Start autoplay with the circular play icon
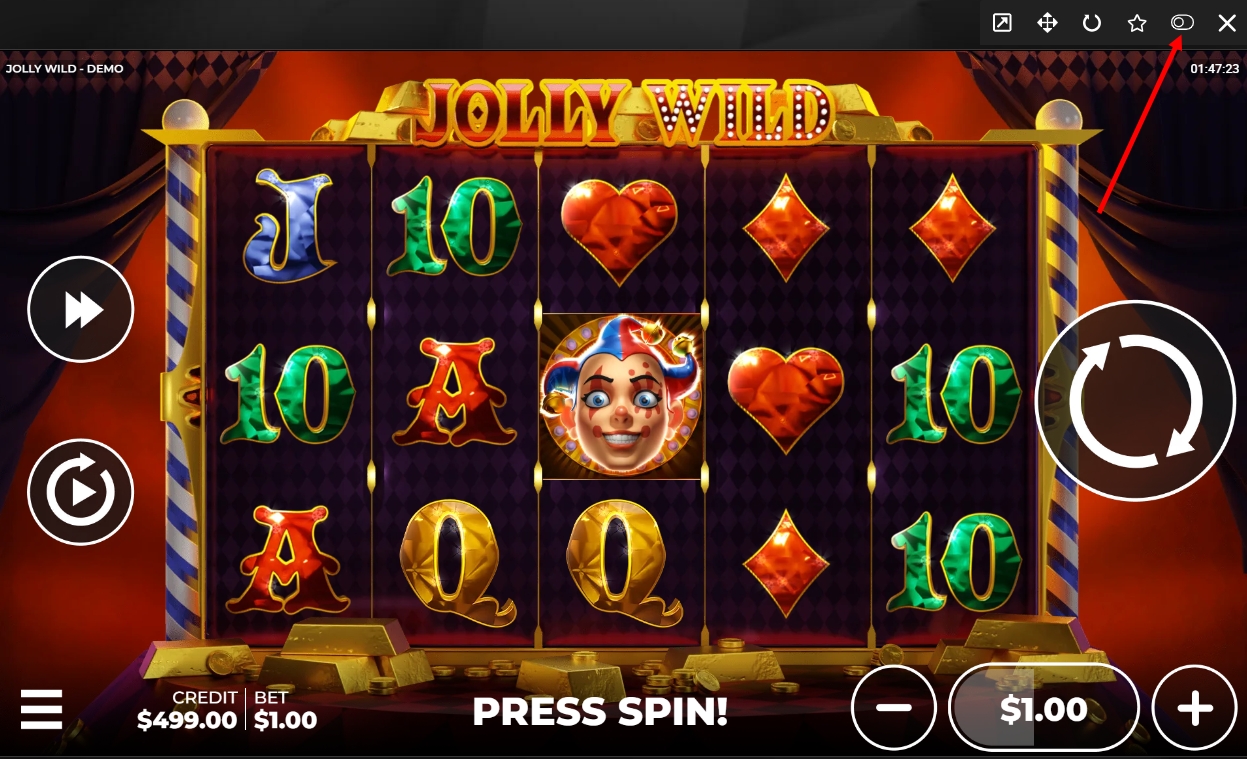The height and width of the screenshot is (759, 1247). pos(81,492)
